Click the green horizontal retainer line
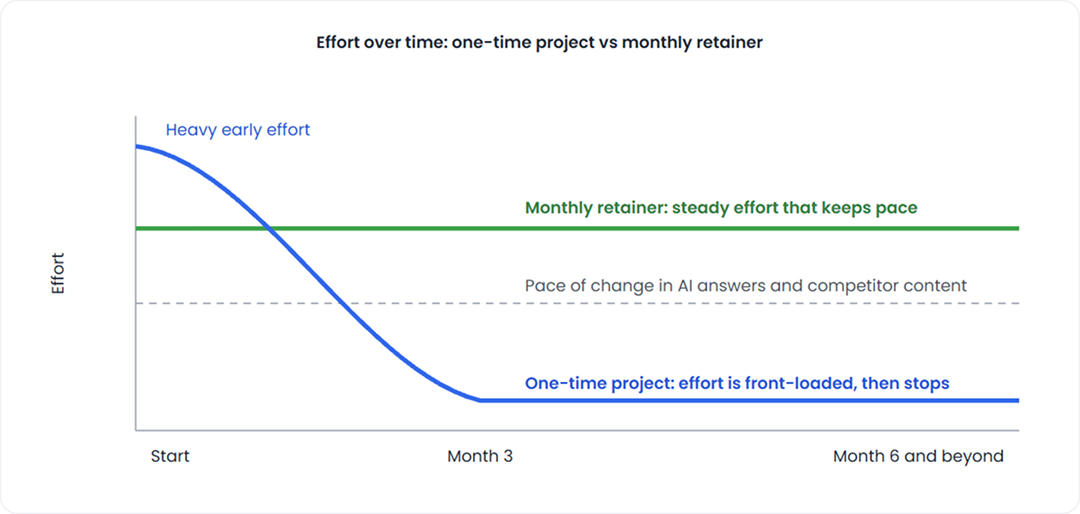 coord(577,228)
